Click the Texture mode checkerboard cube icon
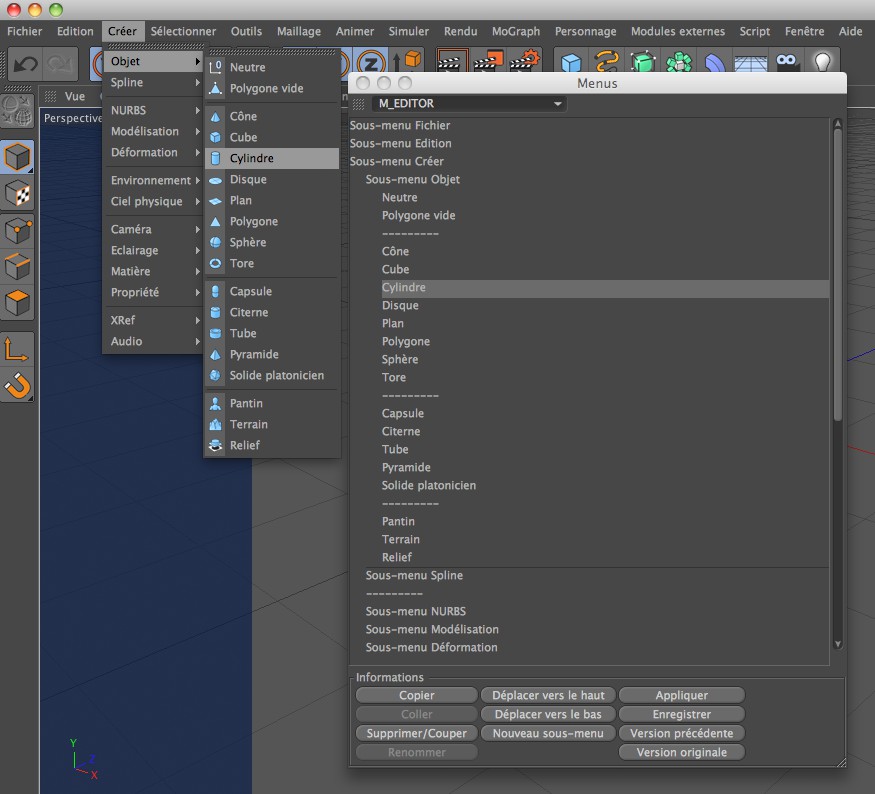The image size is (875, 794). click(18, 194)
